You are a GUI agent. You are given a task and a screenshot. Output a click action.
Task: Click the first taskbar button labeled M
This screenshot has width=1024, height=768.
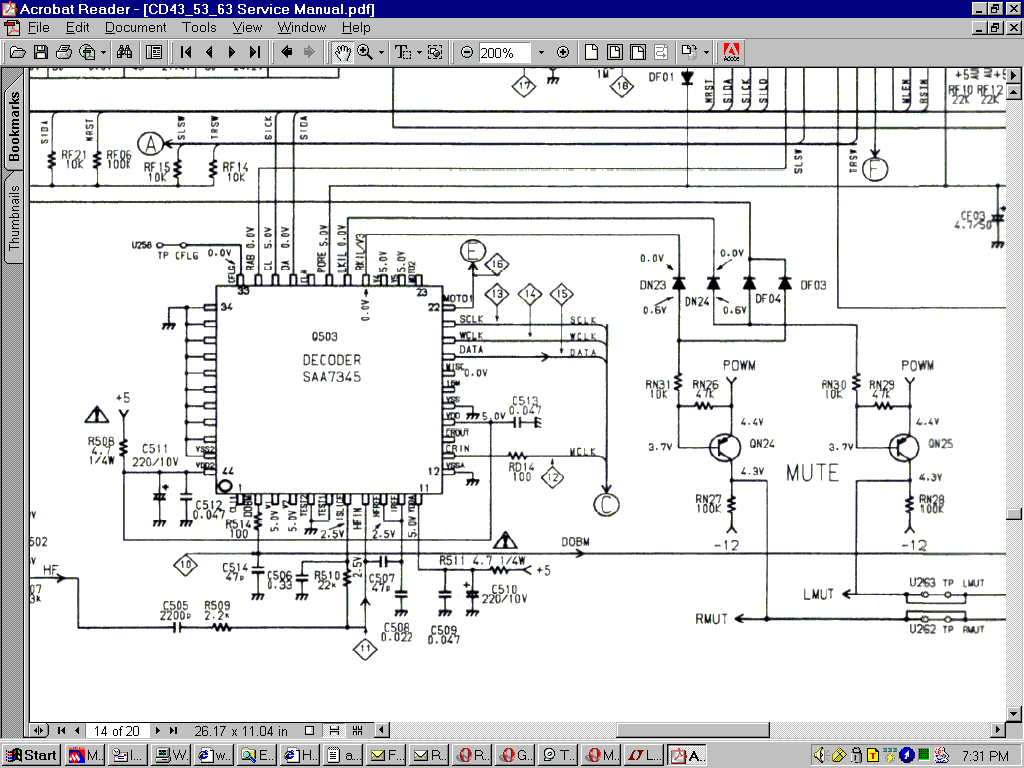[x=85, y=756]
